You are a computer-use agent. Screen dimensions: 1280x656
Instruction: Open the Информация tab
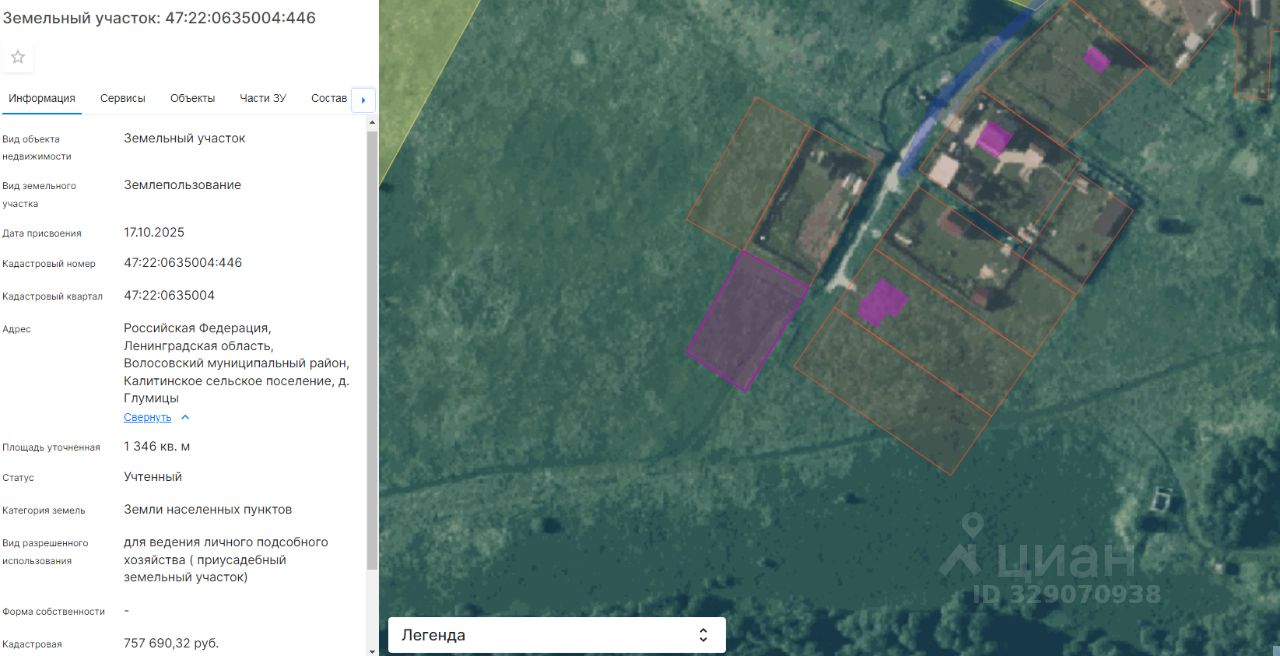(42, 98)
